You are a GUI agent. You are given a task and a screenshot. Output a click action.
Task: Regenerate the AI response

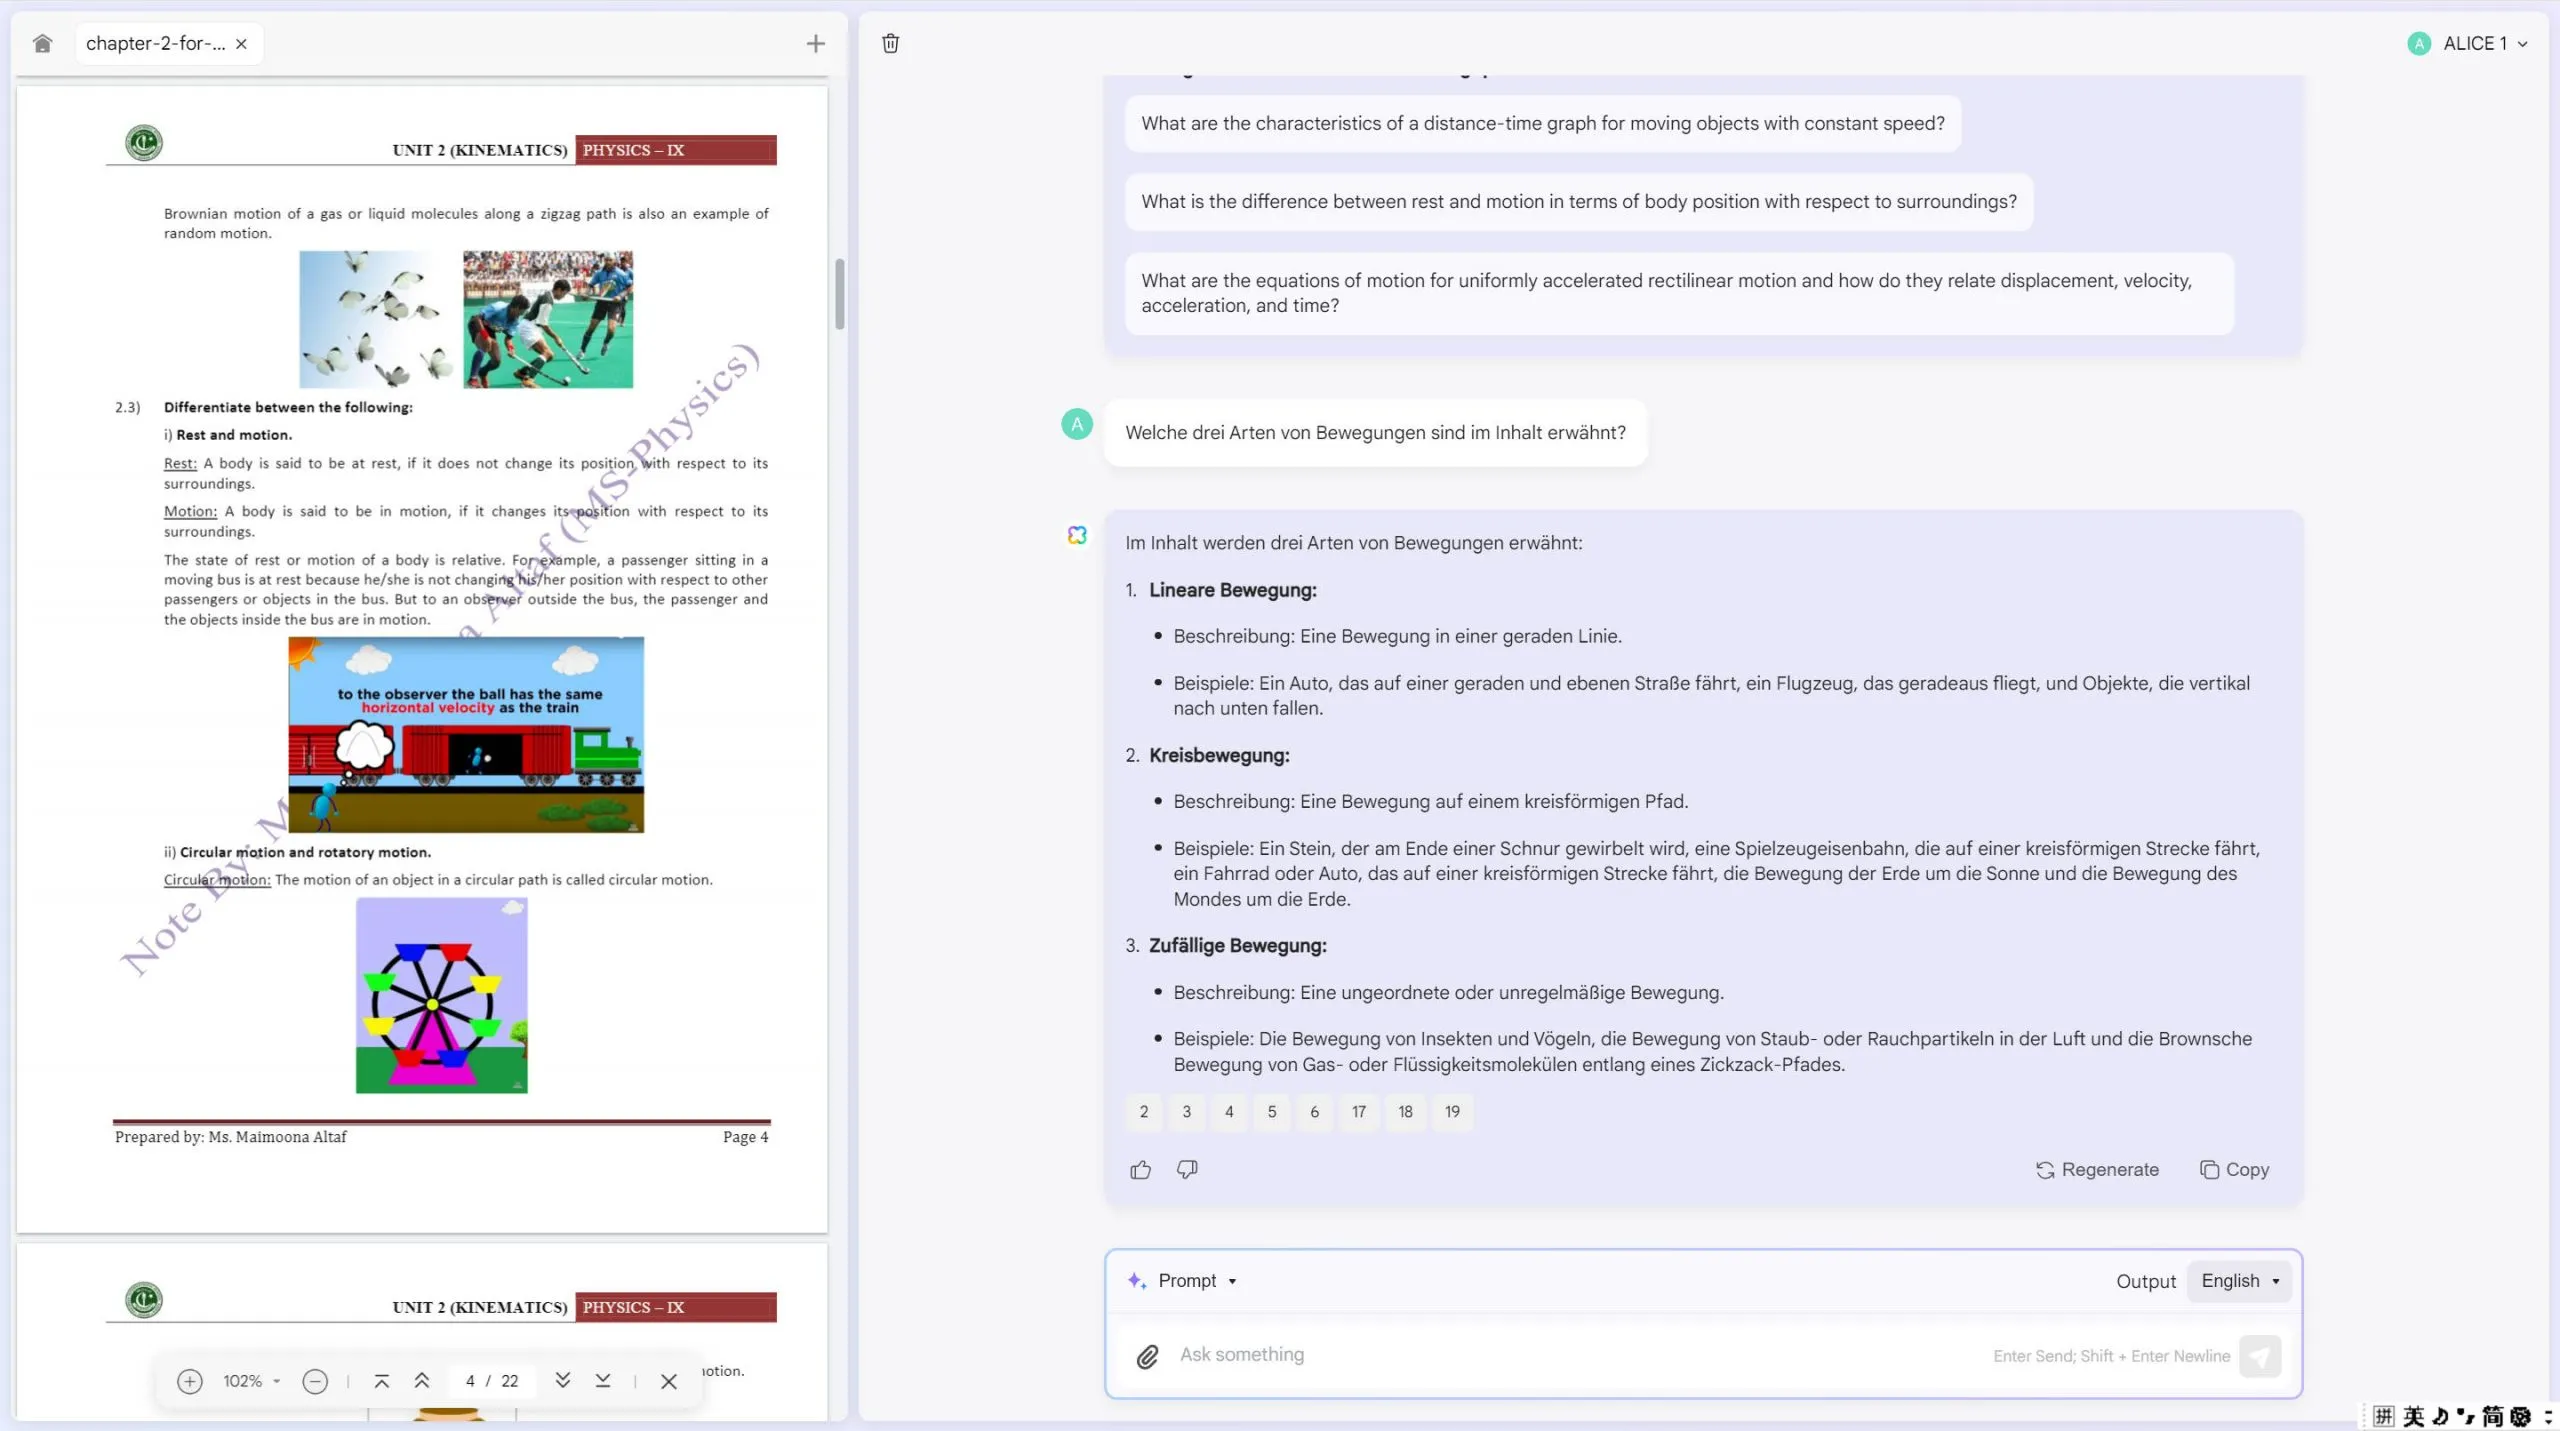[2097, 1169]
